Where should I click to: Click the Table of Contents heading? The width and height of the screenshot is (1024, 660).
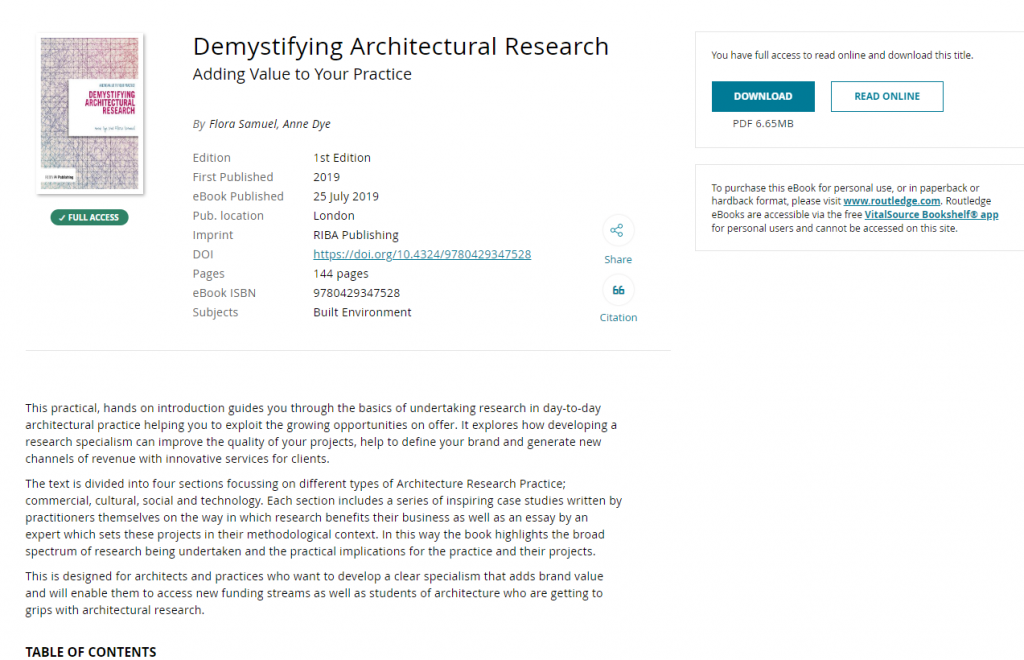pos(90,652)
